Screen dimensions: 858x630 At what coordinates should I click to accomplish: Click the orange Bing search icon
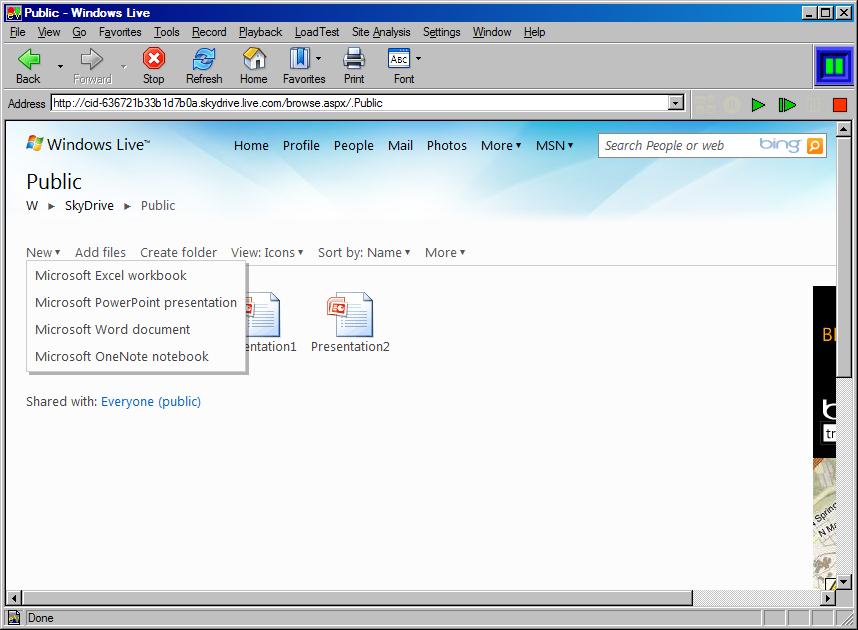[x=815, y=146]
